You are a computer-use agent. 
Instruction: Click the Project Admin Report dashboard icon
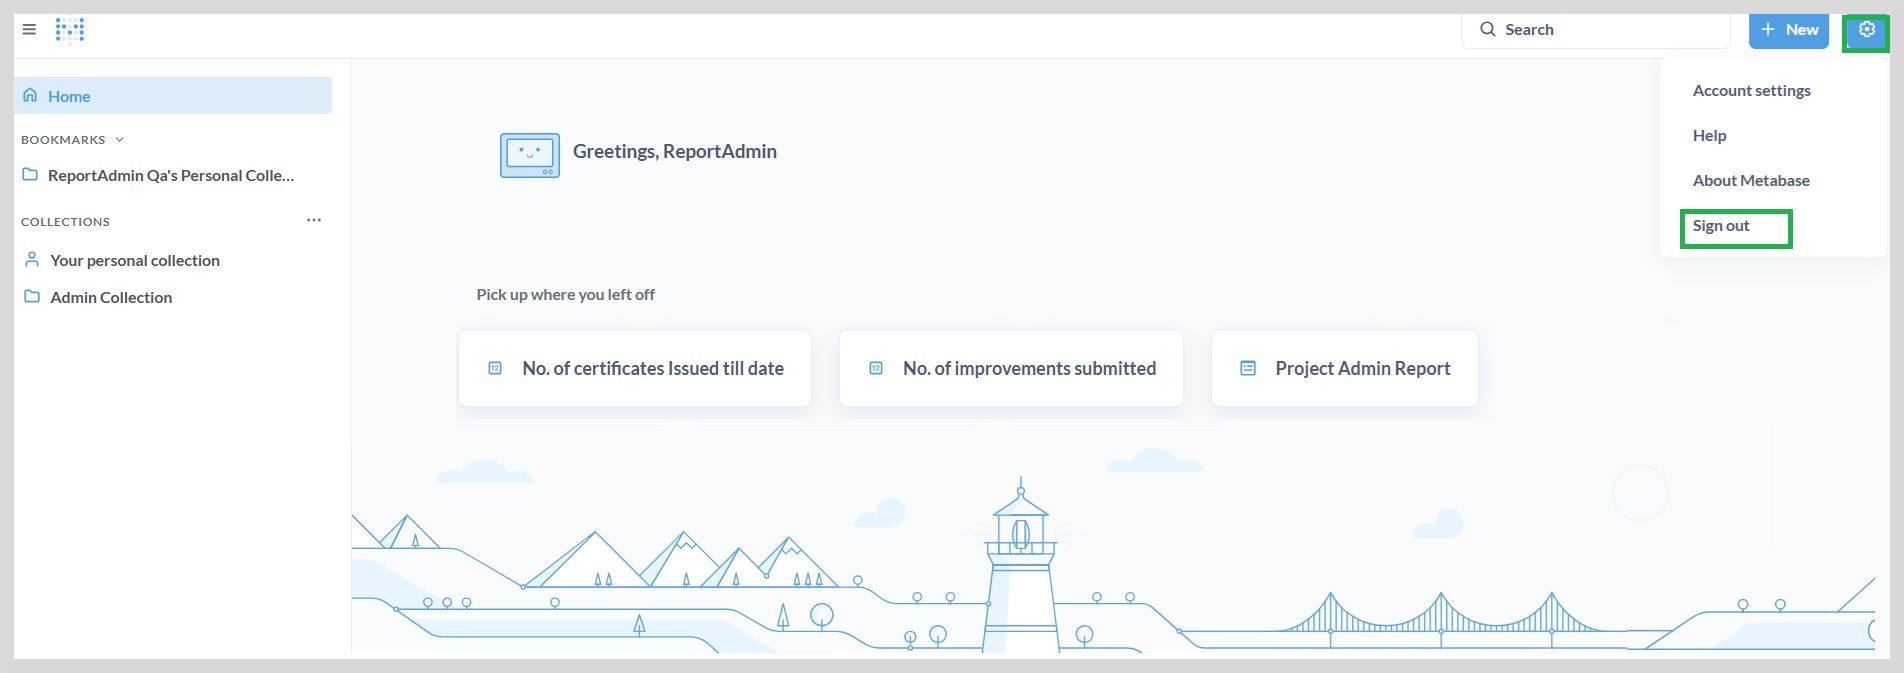tap(1248, 368)
